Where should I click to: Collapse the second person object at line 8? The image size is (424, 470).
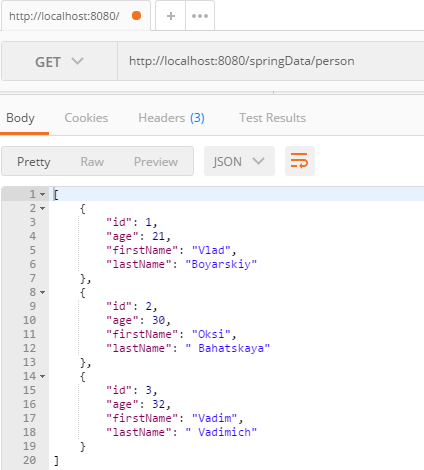(42, 292)
